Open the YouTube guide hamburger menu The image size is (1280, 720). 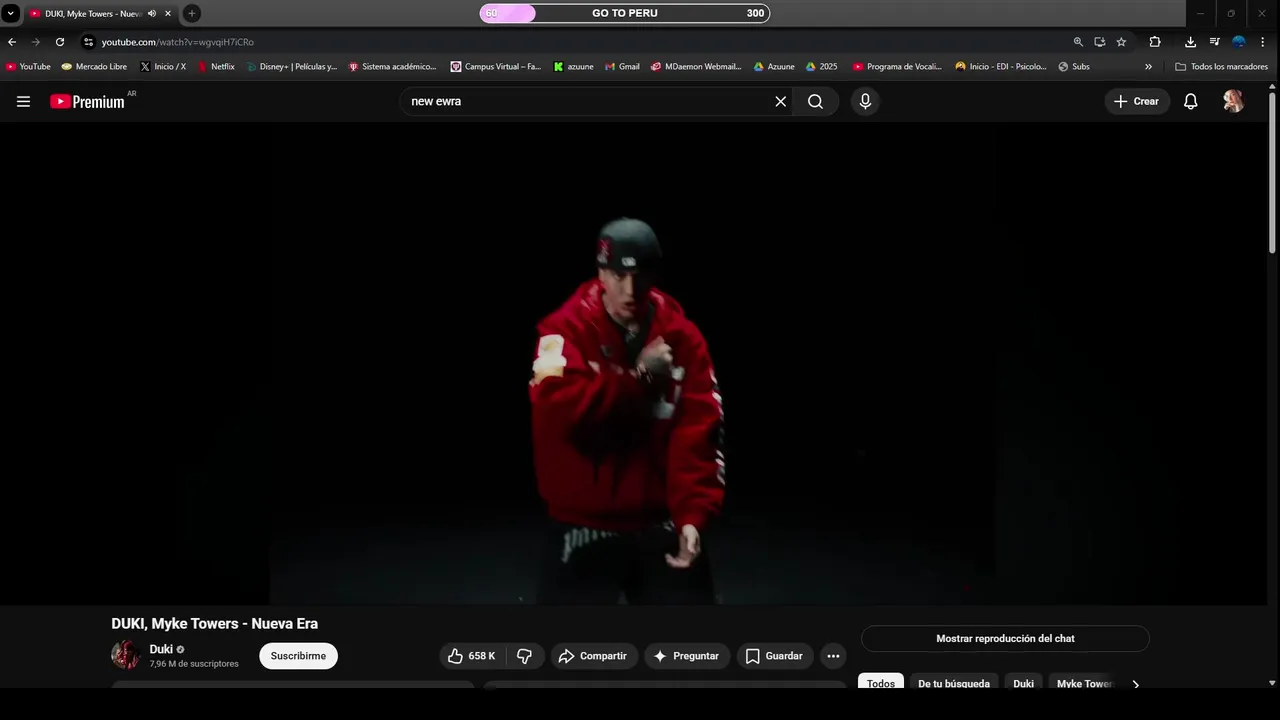pos(23,101)
